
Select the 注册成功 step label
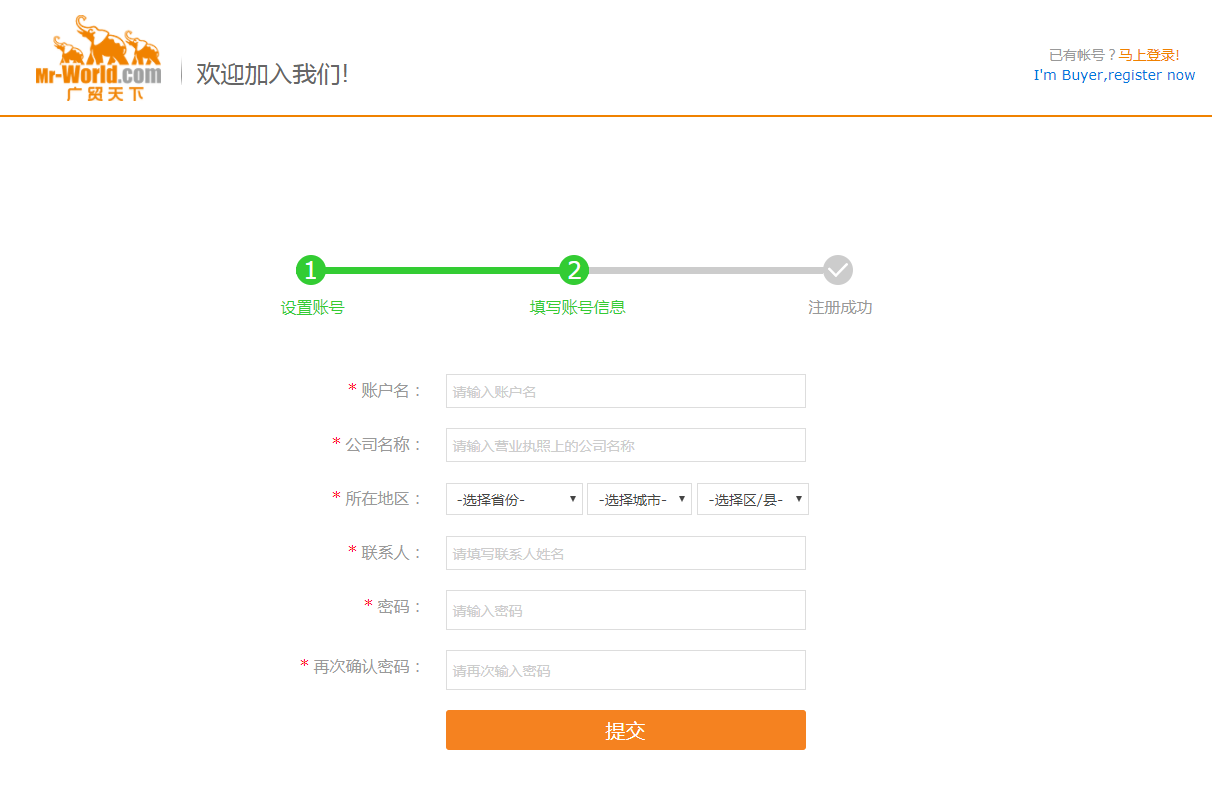pos(840,308)
